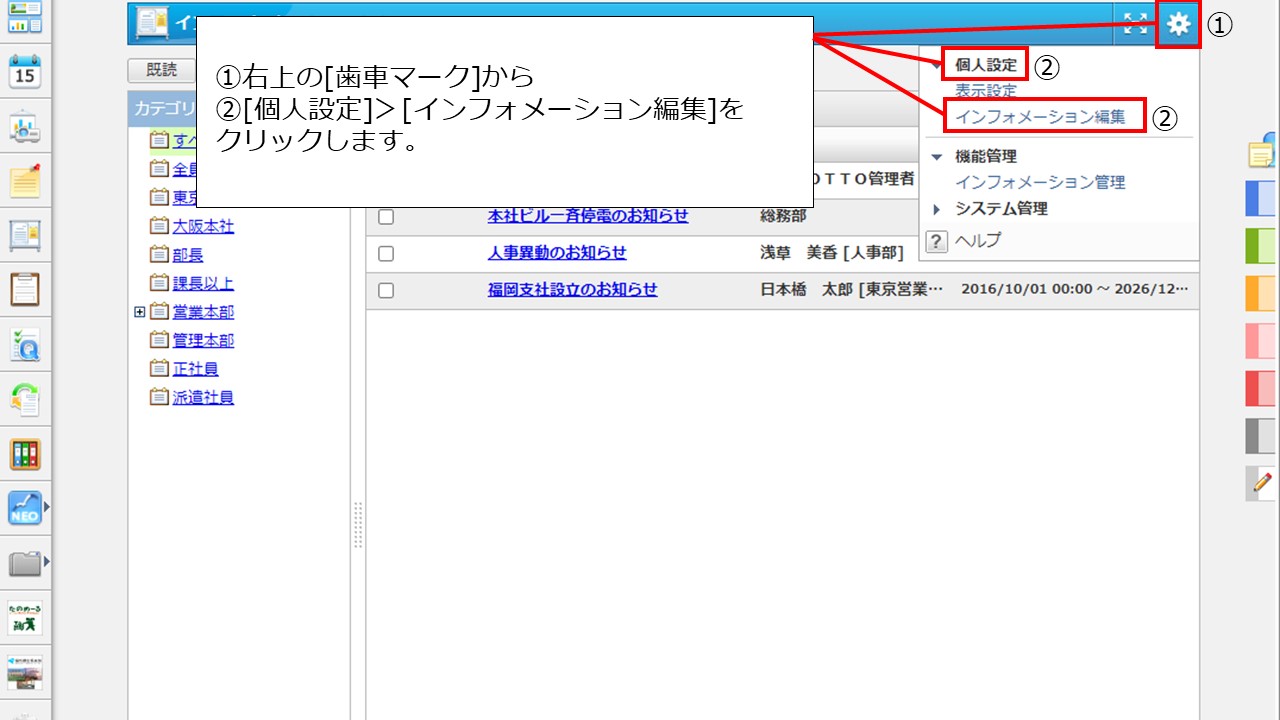1280x720 pixels.
Task: Click the 既読 button
Action: click(x=161, y=70)
